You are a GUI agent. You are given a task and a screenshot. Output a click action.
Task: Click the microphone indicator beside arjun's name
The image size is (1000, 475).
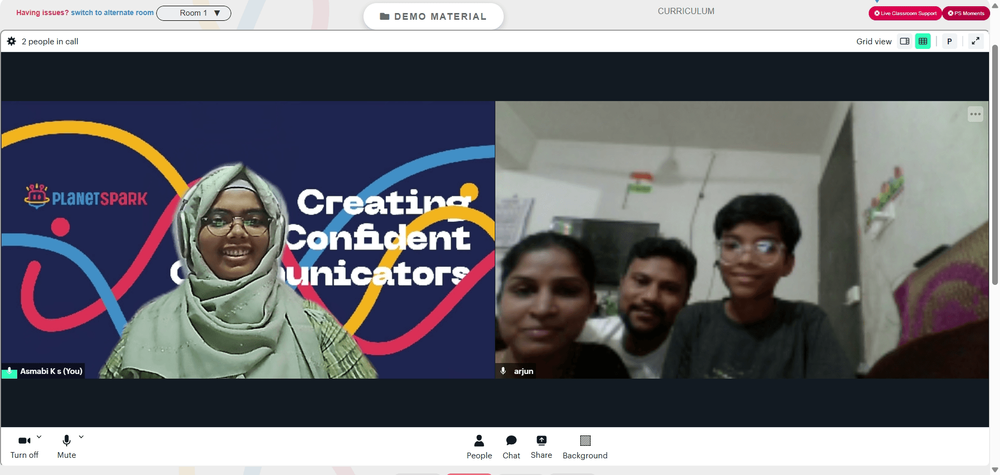click(x=503, y=371)
